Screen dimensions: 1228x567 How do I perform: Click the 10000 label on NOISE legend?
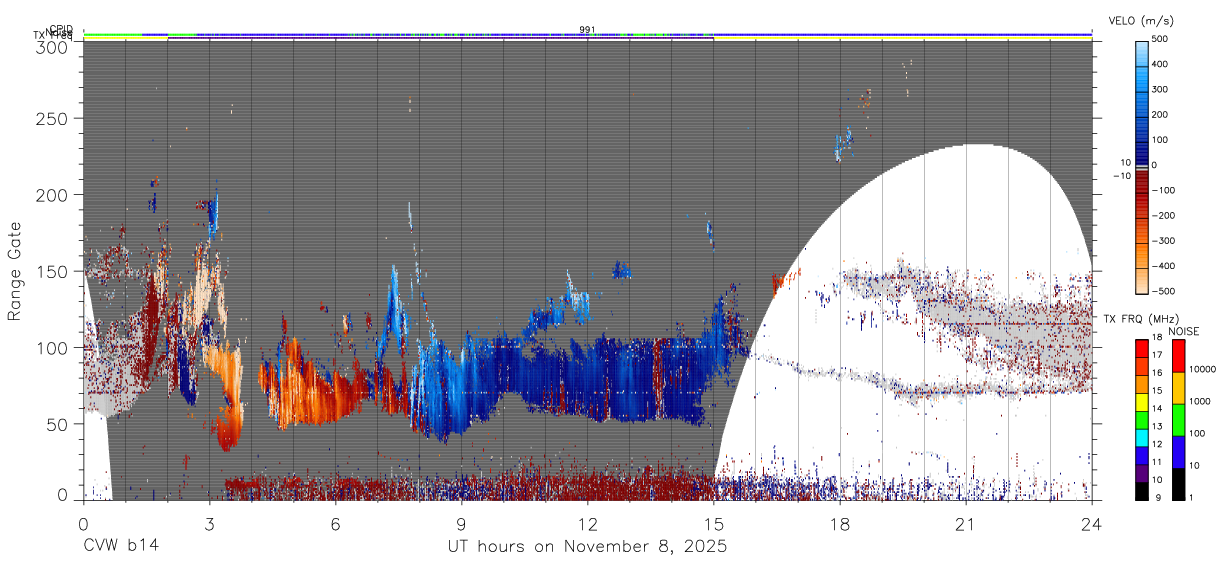[x=1201, y=369]
